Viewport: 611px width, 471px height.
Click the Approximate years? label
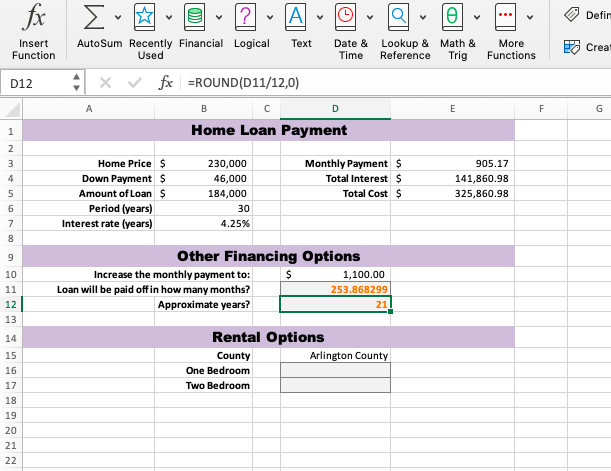[x=203, y=304]
